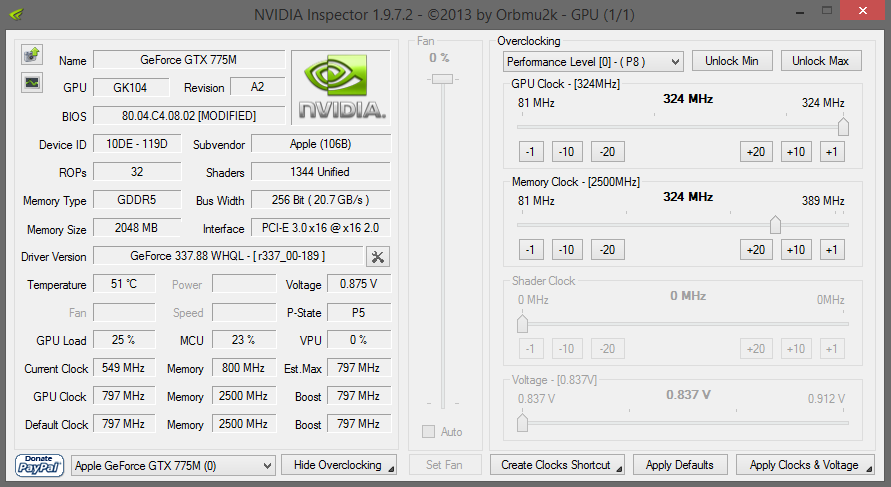Increase Memory Clock by 1
Screen dimensions: 891x487
[832, 249]
